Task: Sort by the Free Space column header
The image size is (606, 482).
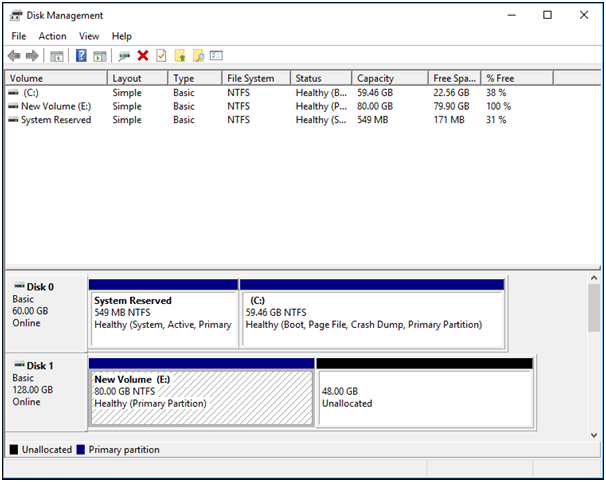Action: pos(455,78)
